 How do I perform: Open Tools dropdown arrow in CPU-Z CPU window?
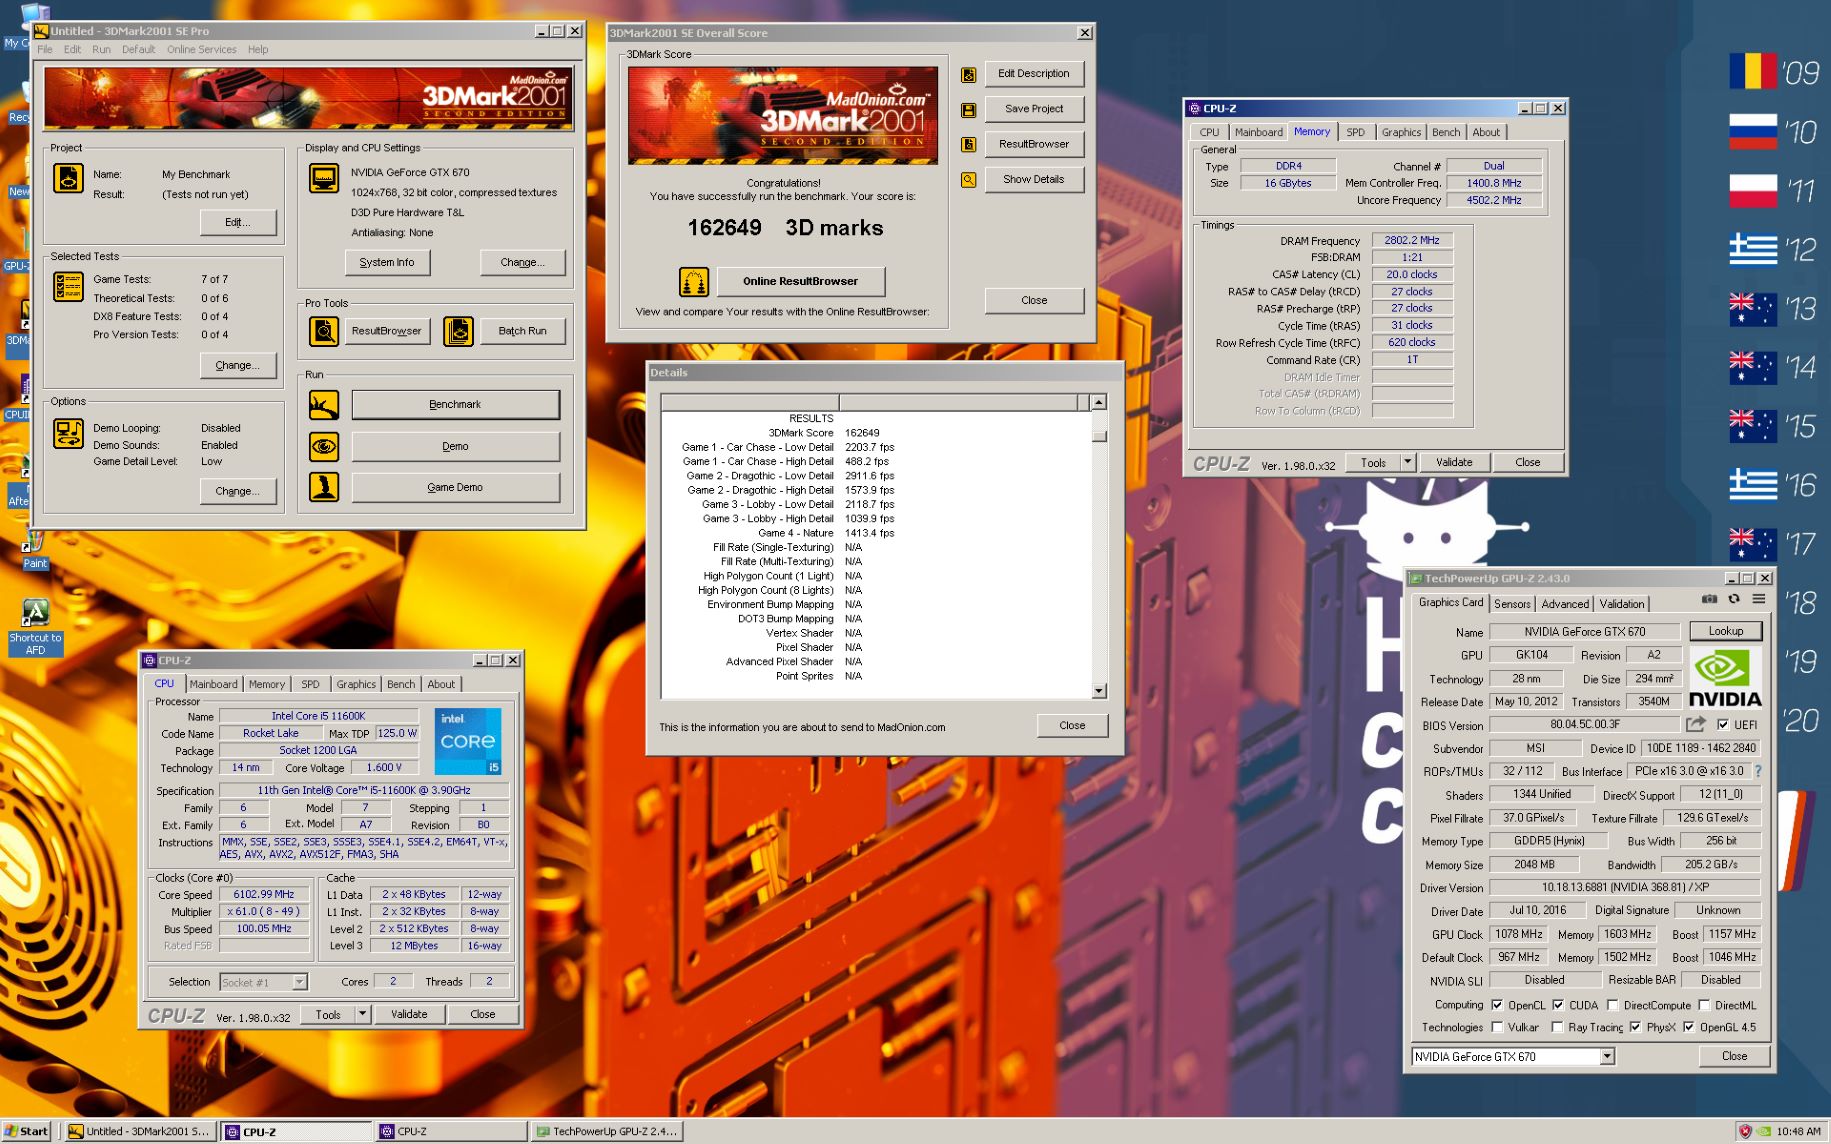362,1014
